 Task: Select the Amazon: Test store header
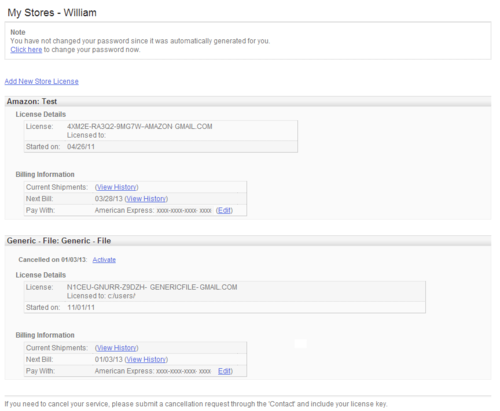pyautogui.click(x=248, y=101)
